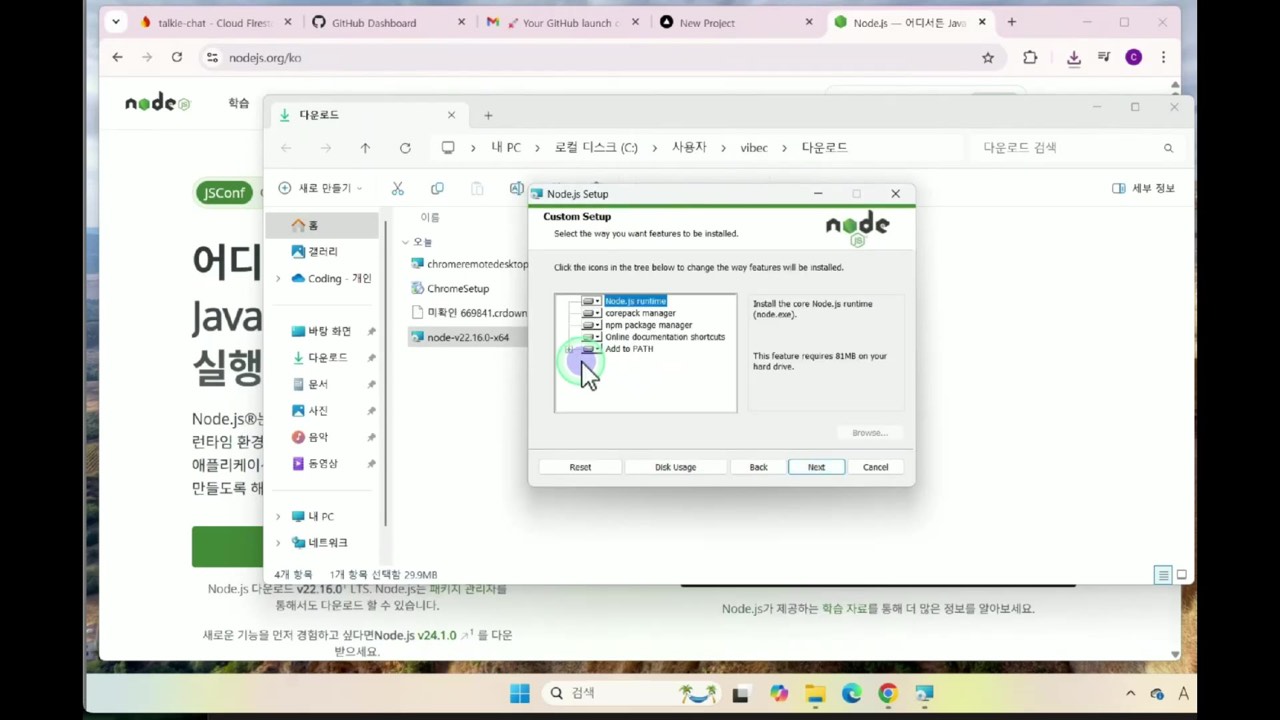Reload the nodejs.org page in Chrome
The image size is (1280, 720).
point(177,57)
